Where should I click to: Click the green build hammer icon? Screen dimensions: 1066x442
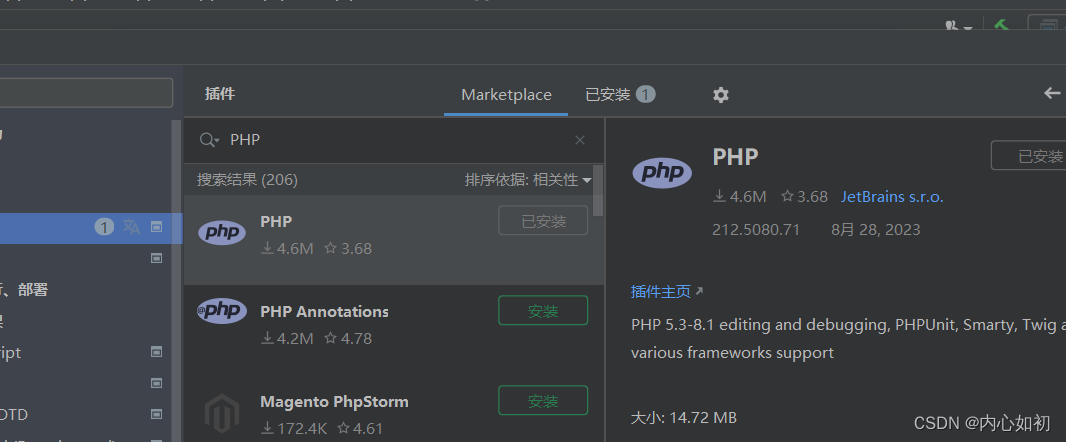pos(1000,25)
